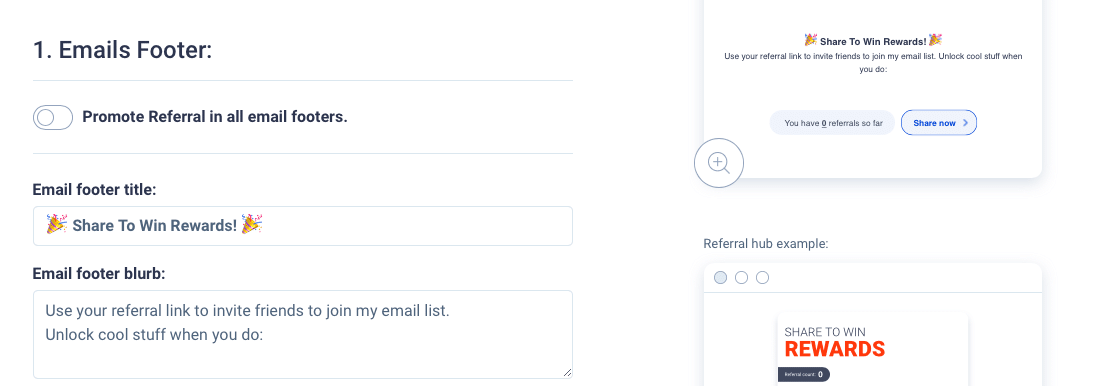The image size is (1100, 386).
Task: Click the right party popper emoji in preview title
Action: coord(935,40)
